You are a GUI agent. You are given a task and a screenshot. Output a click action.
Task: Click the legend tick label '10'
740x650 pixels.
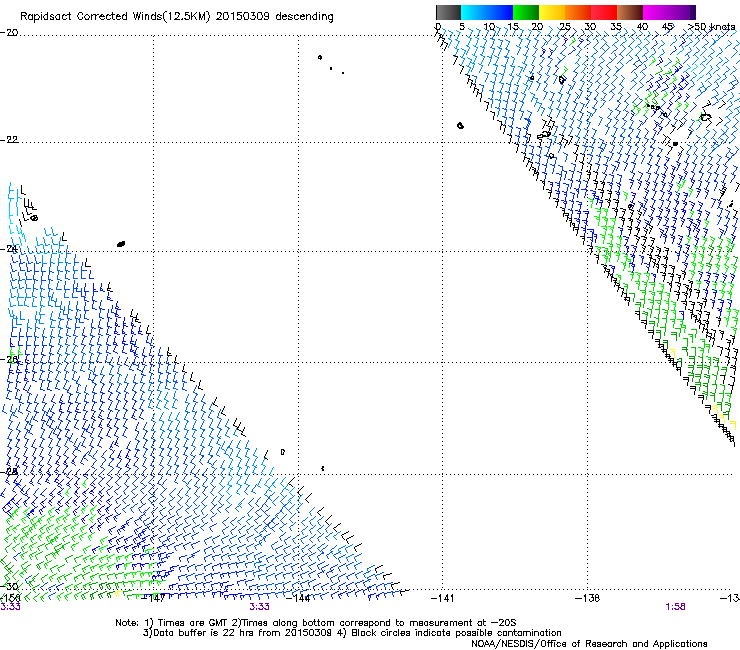[x=489, y=27]
